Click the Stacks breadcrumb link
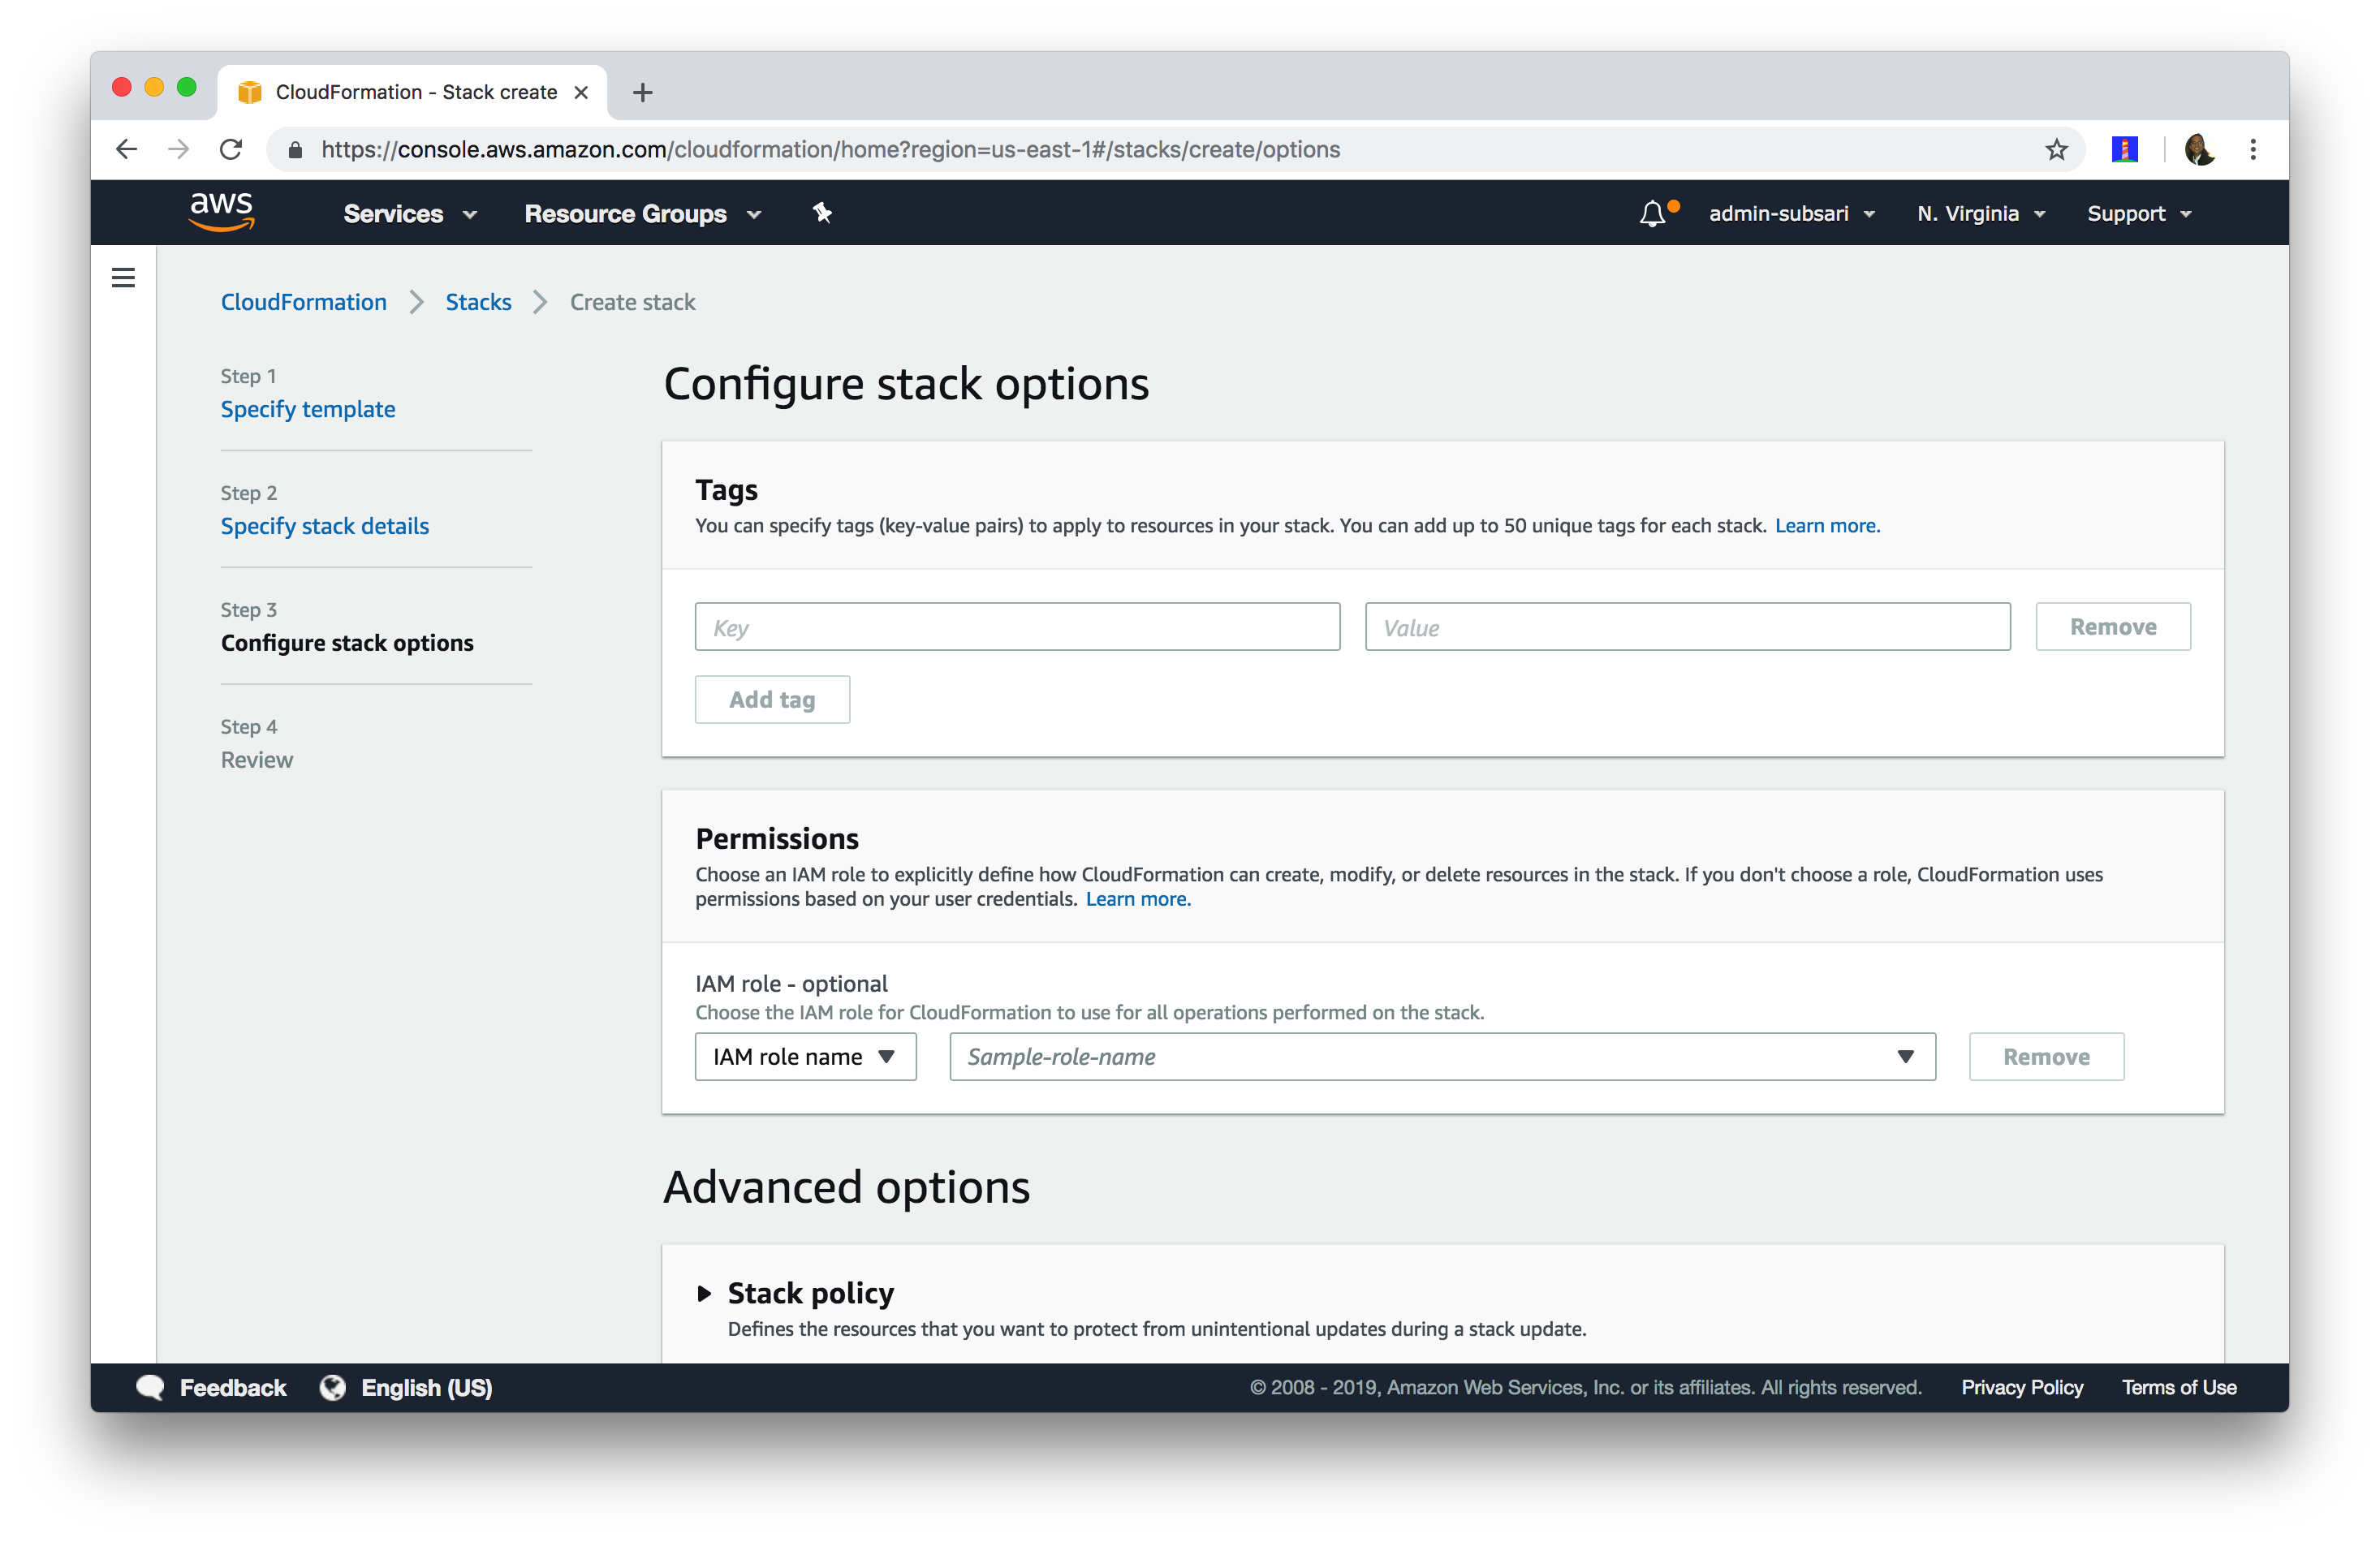2380x1542 pixels. tap(478, 302)
